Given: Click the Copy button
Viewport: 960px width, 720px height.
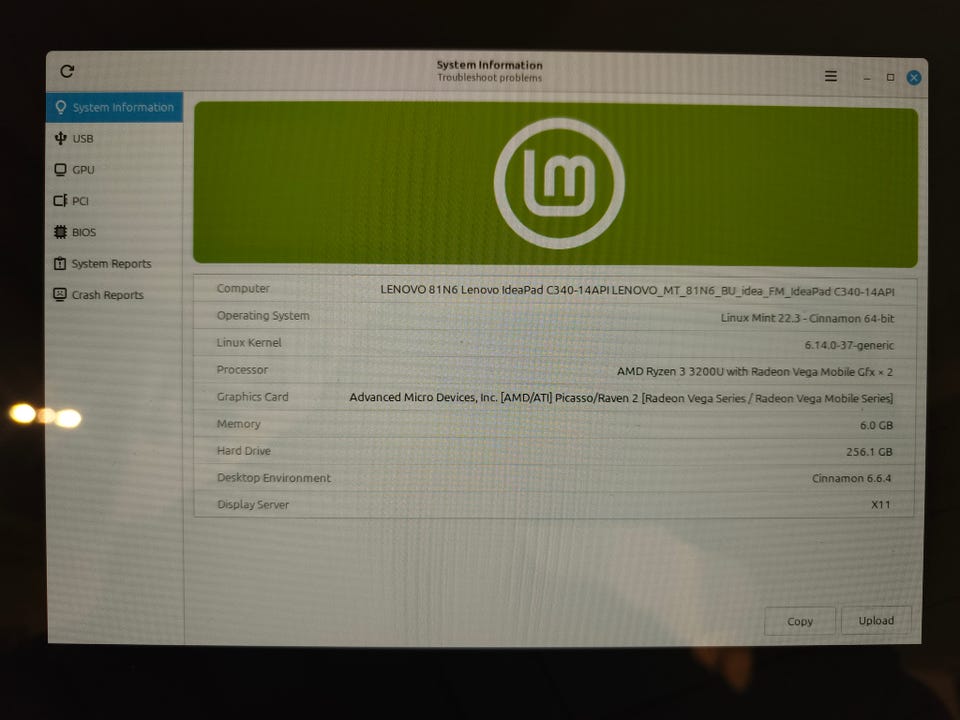Looking at the screenshot, I should point(800,621).
